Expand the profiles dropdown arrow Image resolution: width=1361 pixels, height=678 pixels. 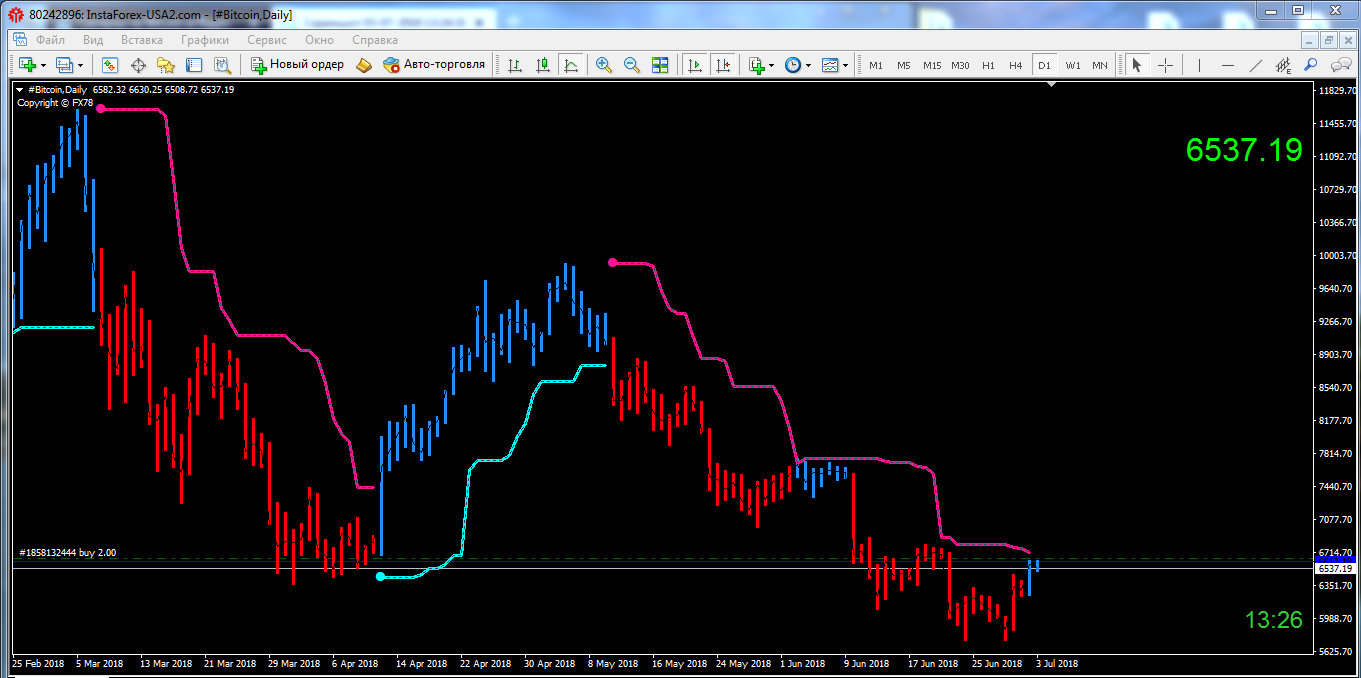pos(81,65)
